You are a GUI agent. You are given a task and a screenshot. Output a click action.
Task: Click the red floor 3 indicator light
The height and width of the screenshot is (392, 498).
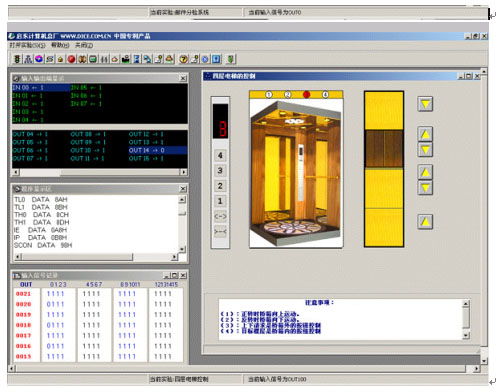(x=306, y=95)
